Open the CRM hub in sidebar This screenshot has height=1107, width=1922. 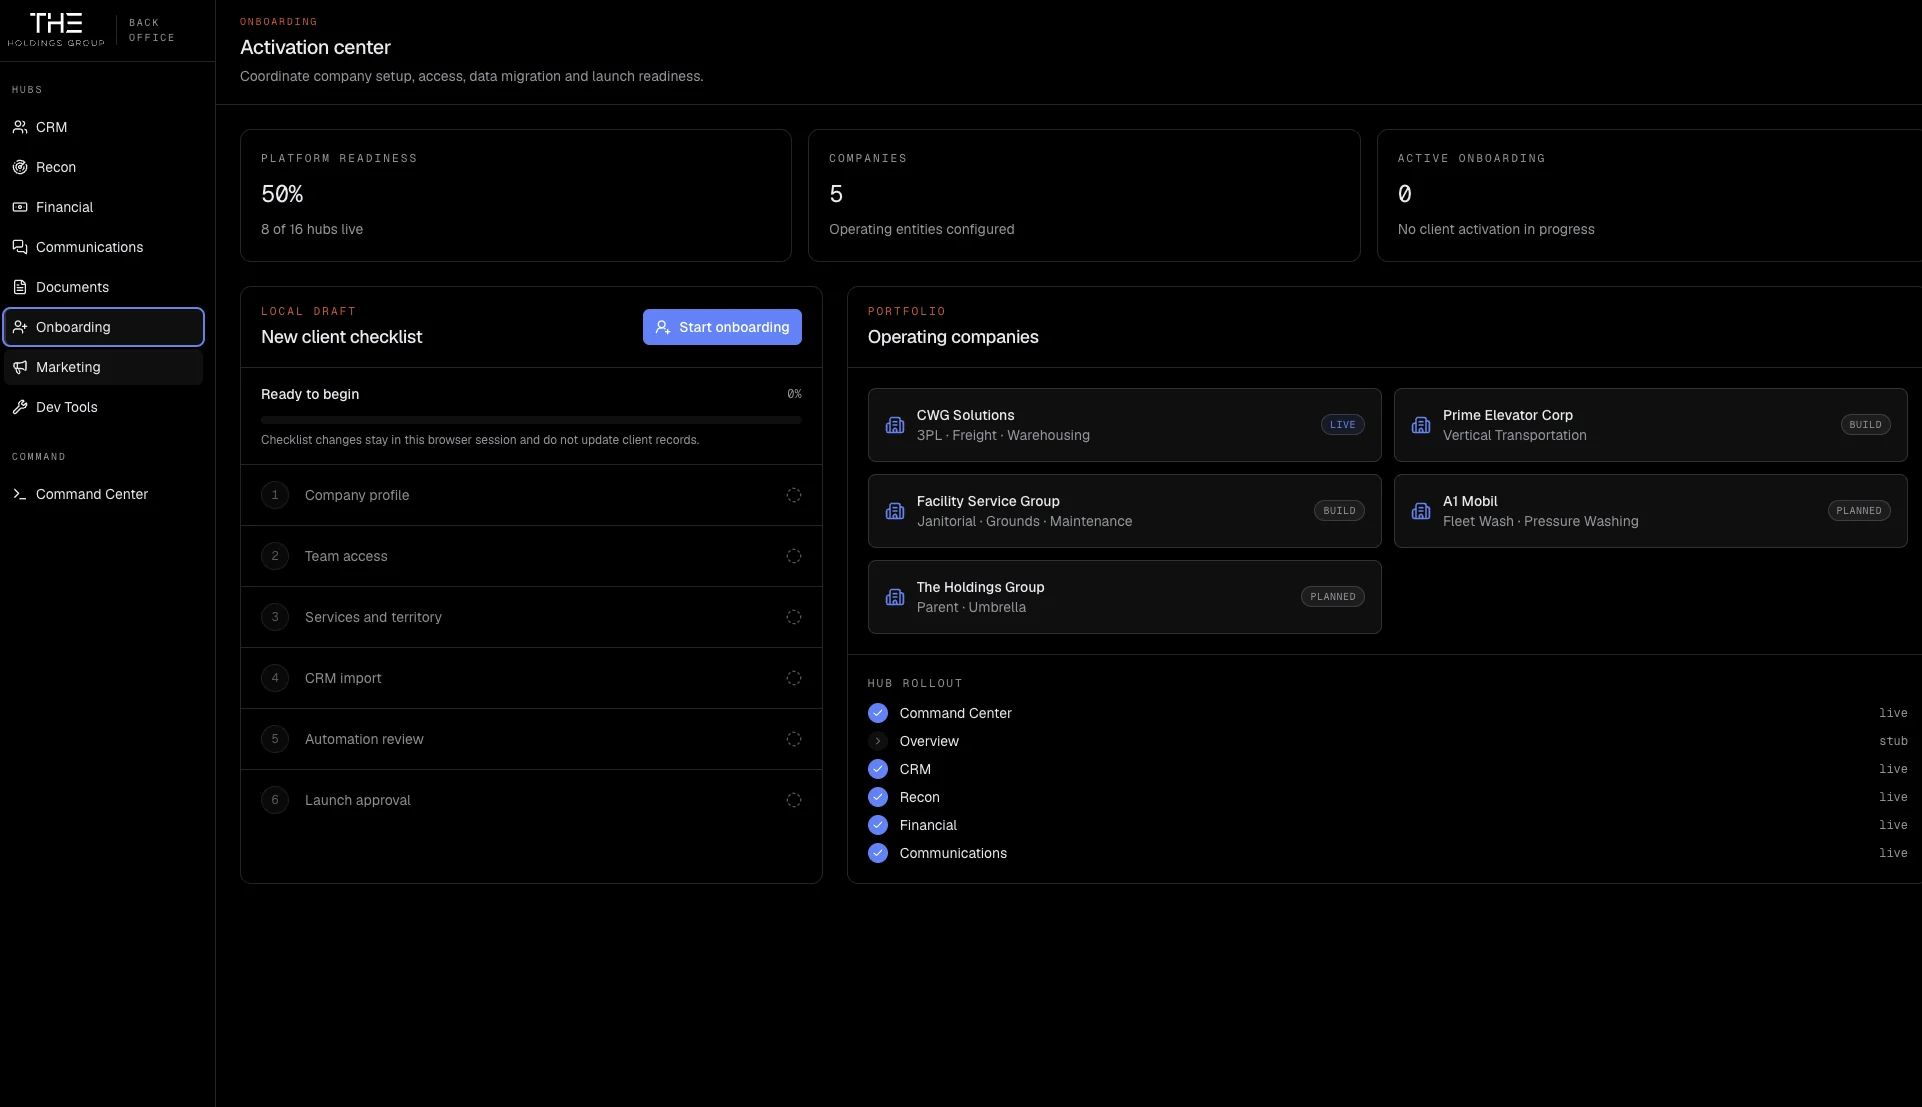104,127
